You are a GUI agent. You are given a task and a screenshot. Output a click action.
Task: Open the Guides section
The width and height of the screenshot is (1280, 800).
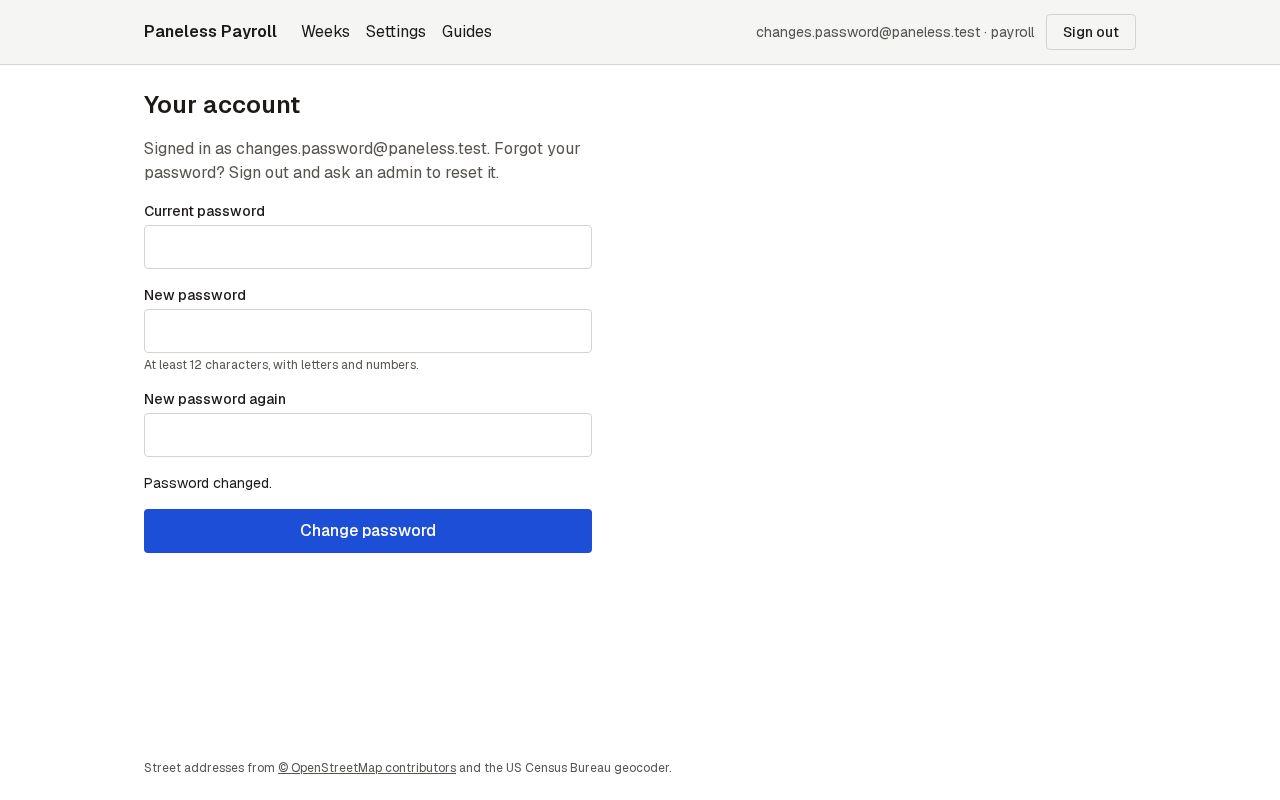point(467,32)
